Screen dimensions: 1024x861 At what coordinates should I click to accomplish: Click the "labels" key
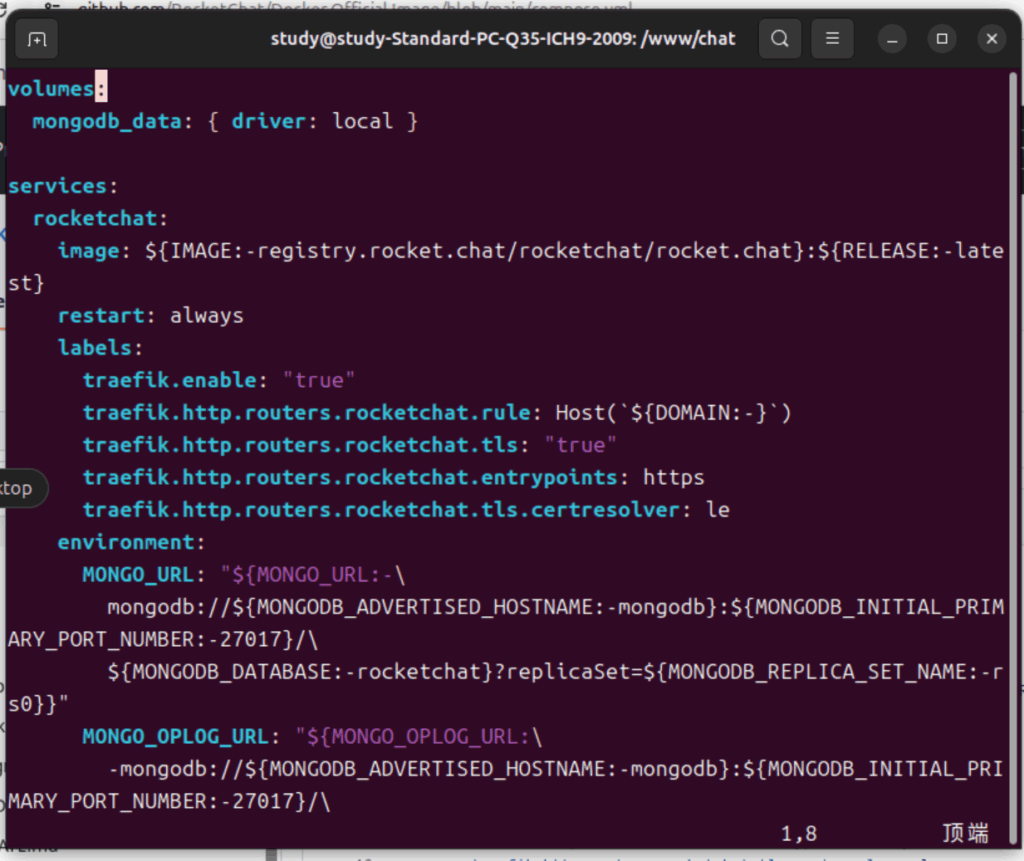95,348
